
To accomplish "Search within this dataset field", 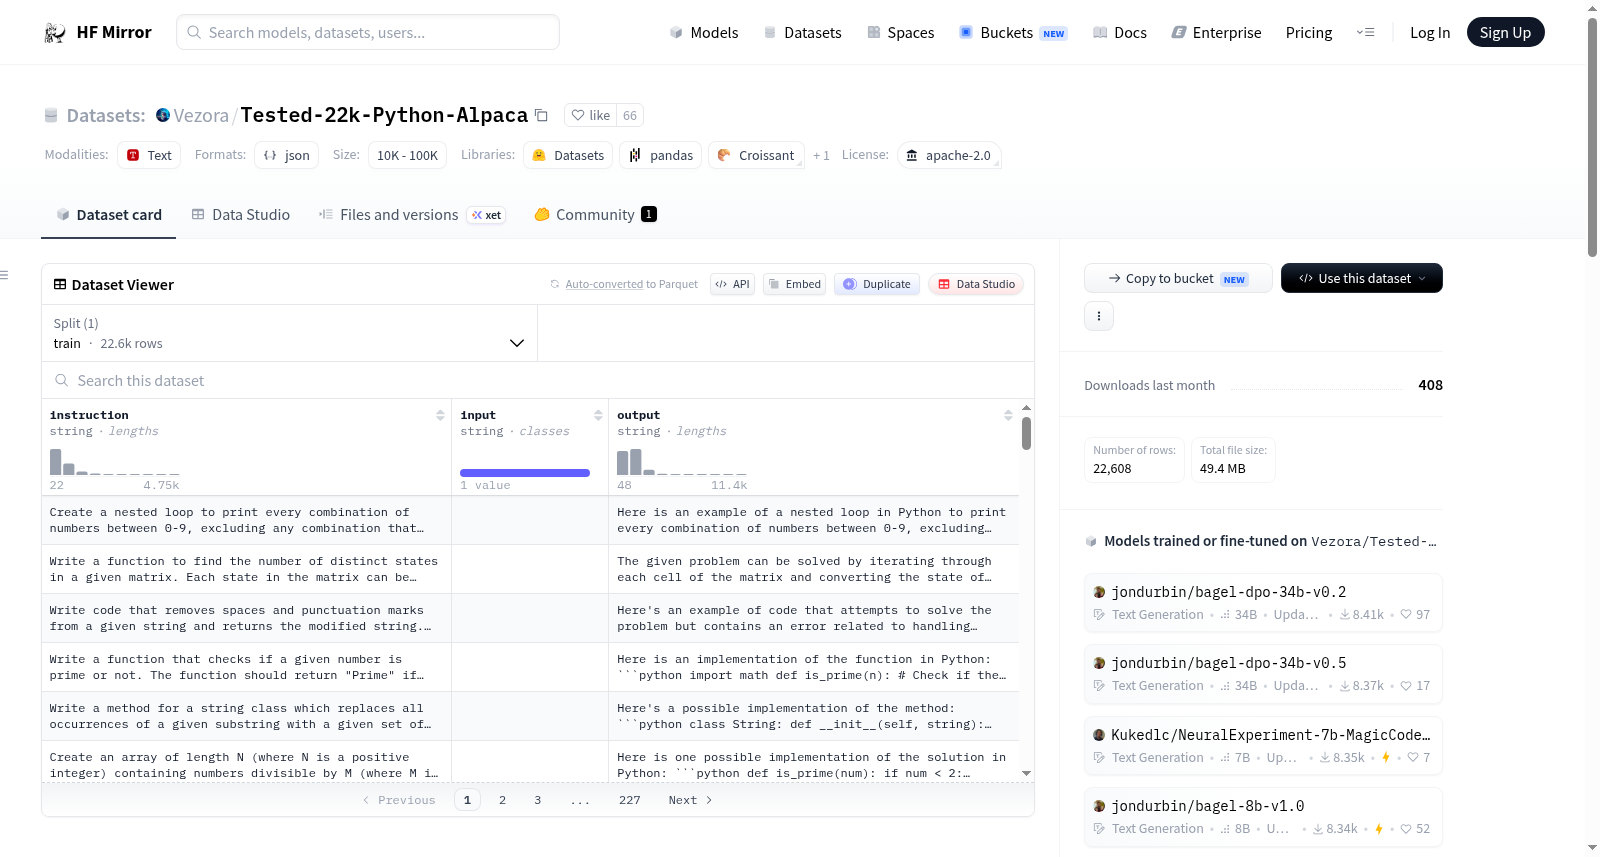I will tap(538, 381).
